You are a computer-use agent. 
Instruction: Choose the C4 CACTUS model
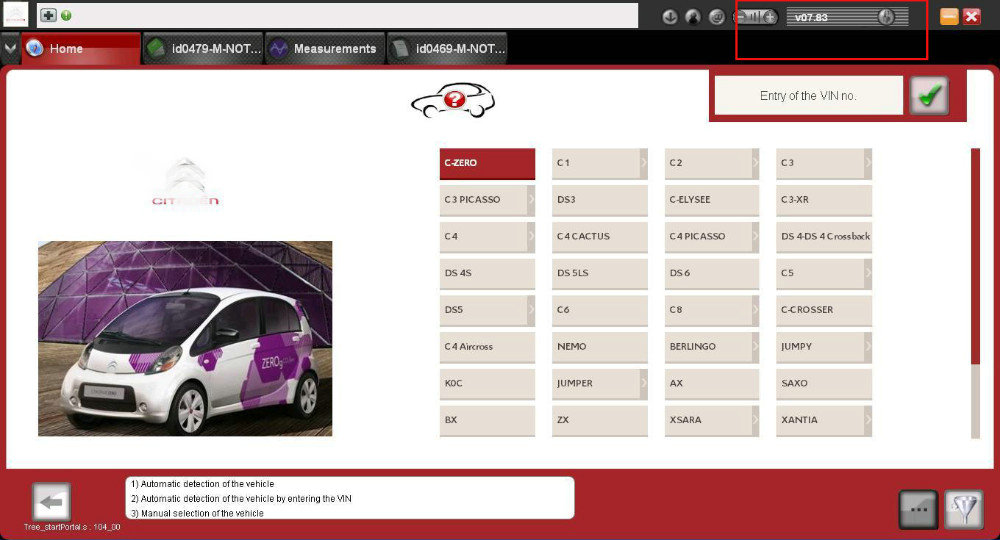(x=599, y=237)
